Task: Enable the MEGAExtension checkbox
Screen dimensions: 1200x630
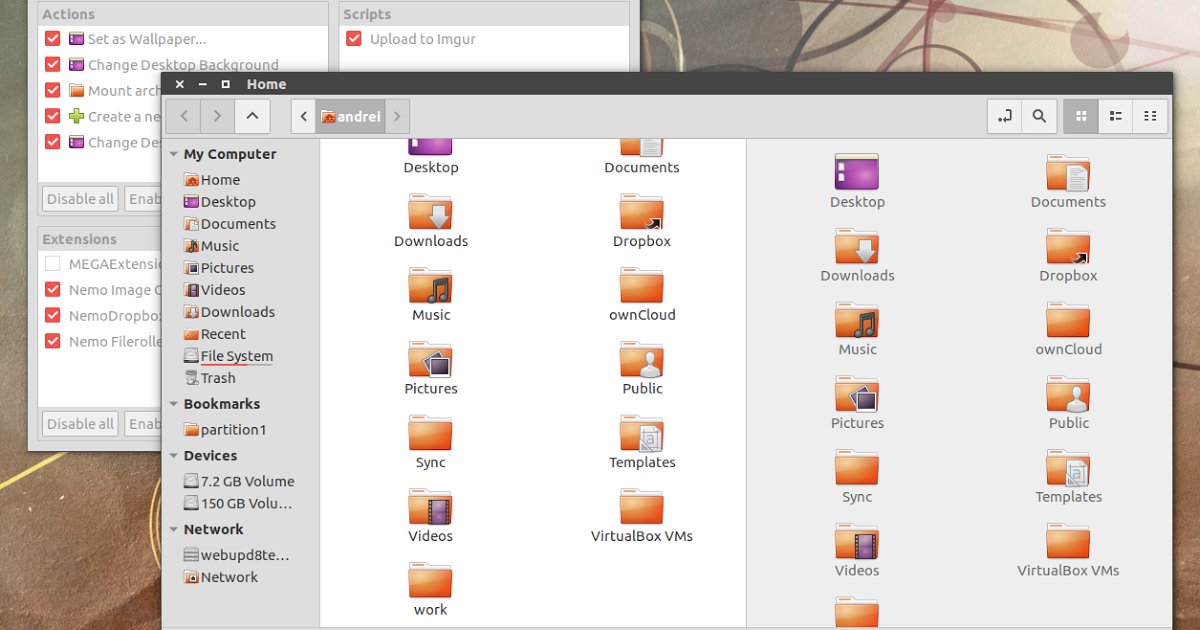Action: pos(53,264)
